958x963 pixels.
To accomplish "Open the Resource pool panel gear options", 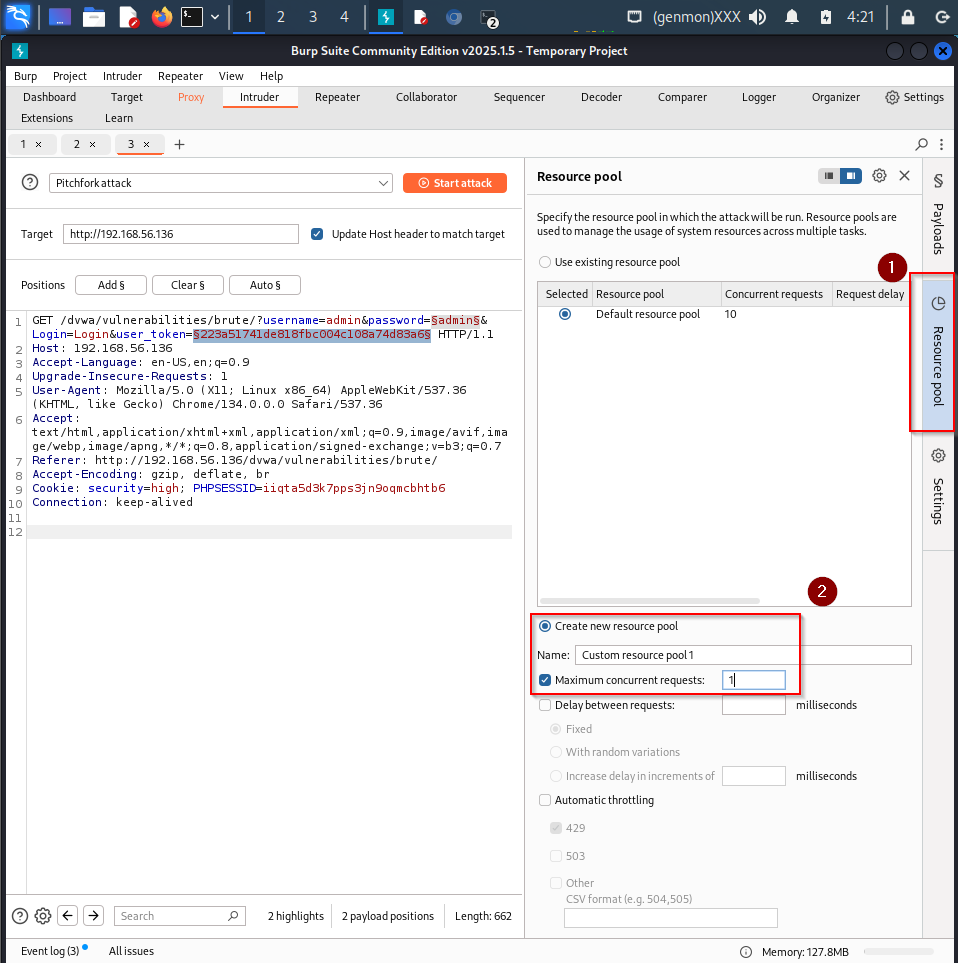I will click(879, 176).
